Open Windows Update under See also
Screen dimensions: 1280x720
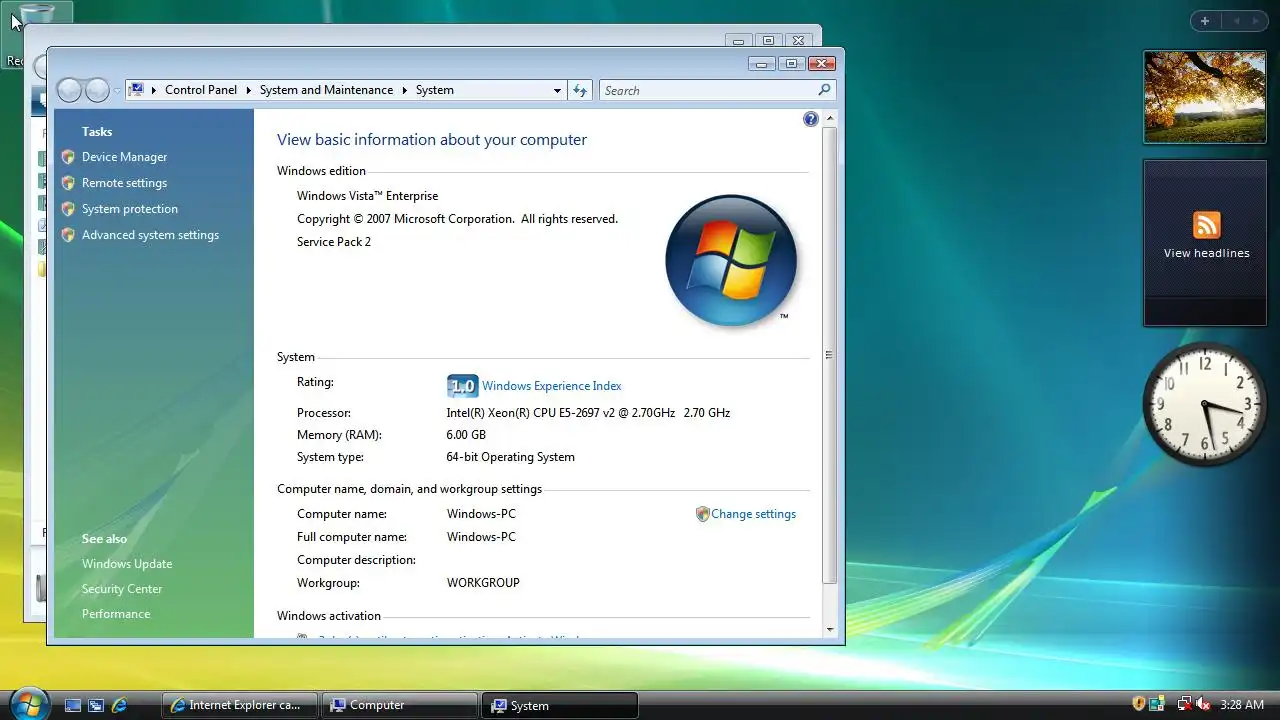(127, 564)
